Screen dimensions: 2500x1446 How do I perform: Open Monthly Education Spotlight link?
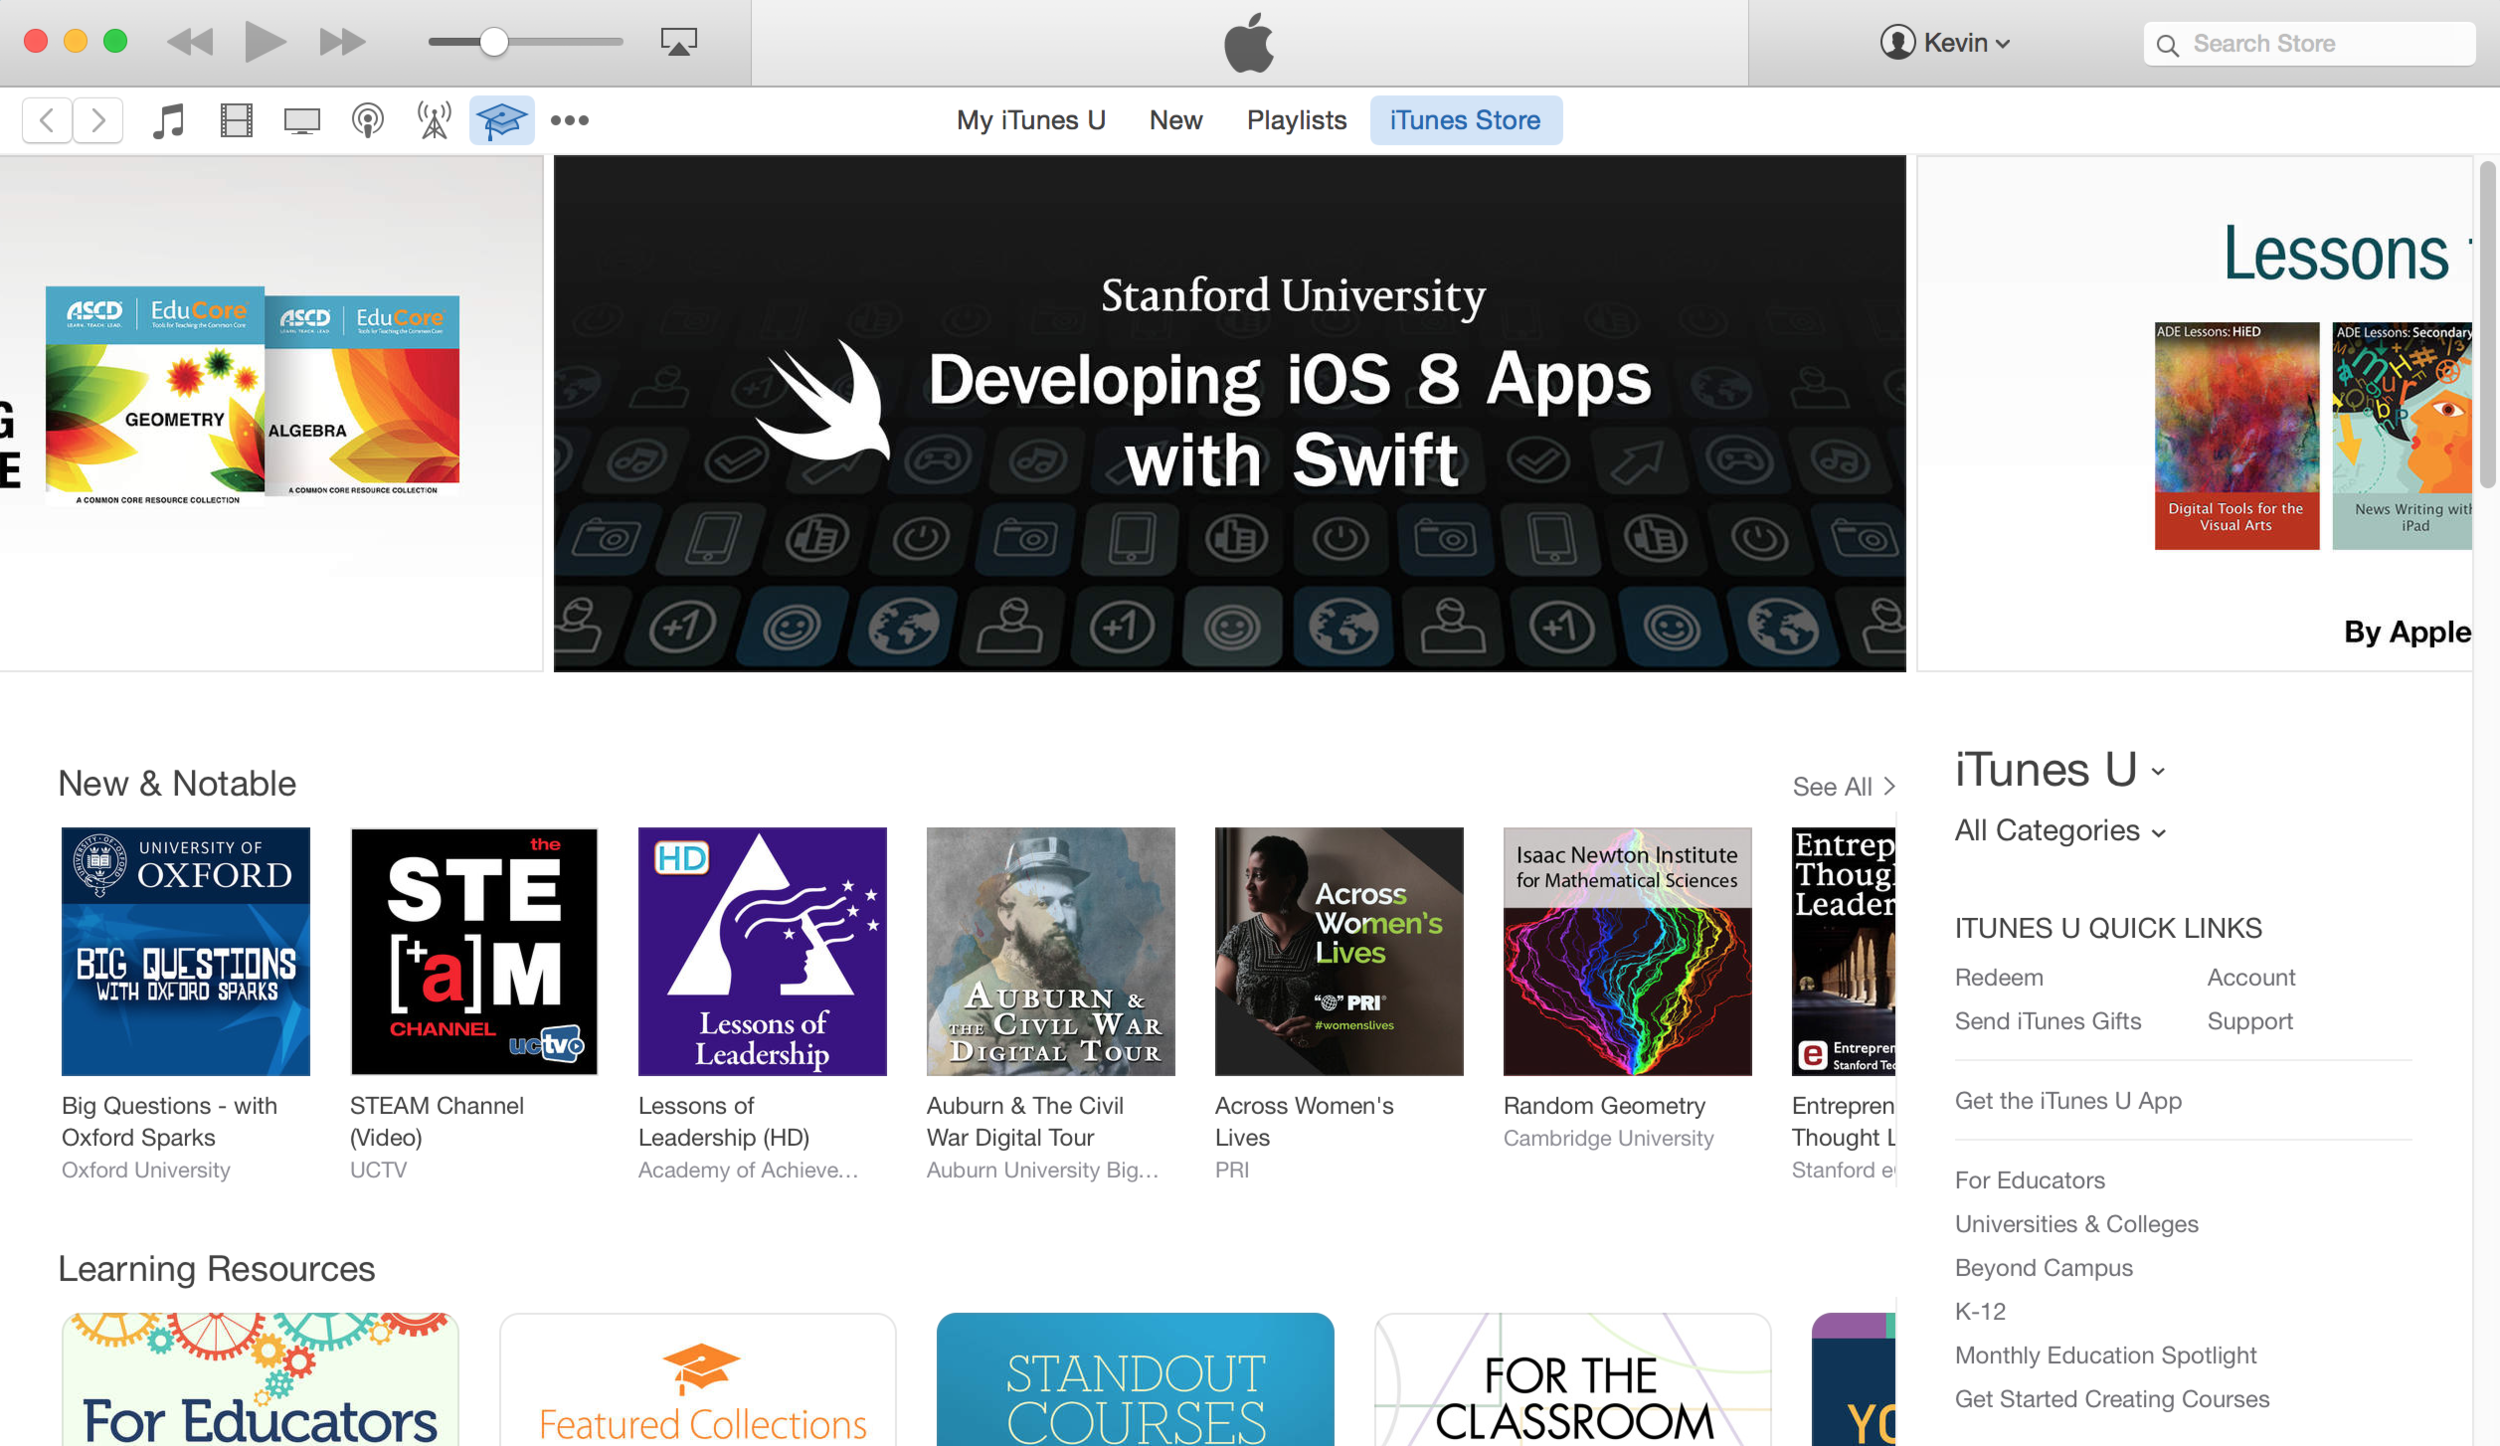(2105, 1355)
